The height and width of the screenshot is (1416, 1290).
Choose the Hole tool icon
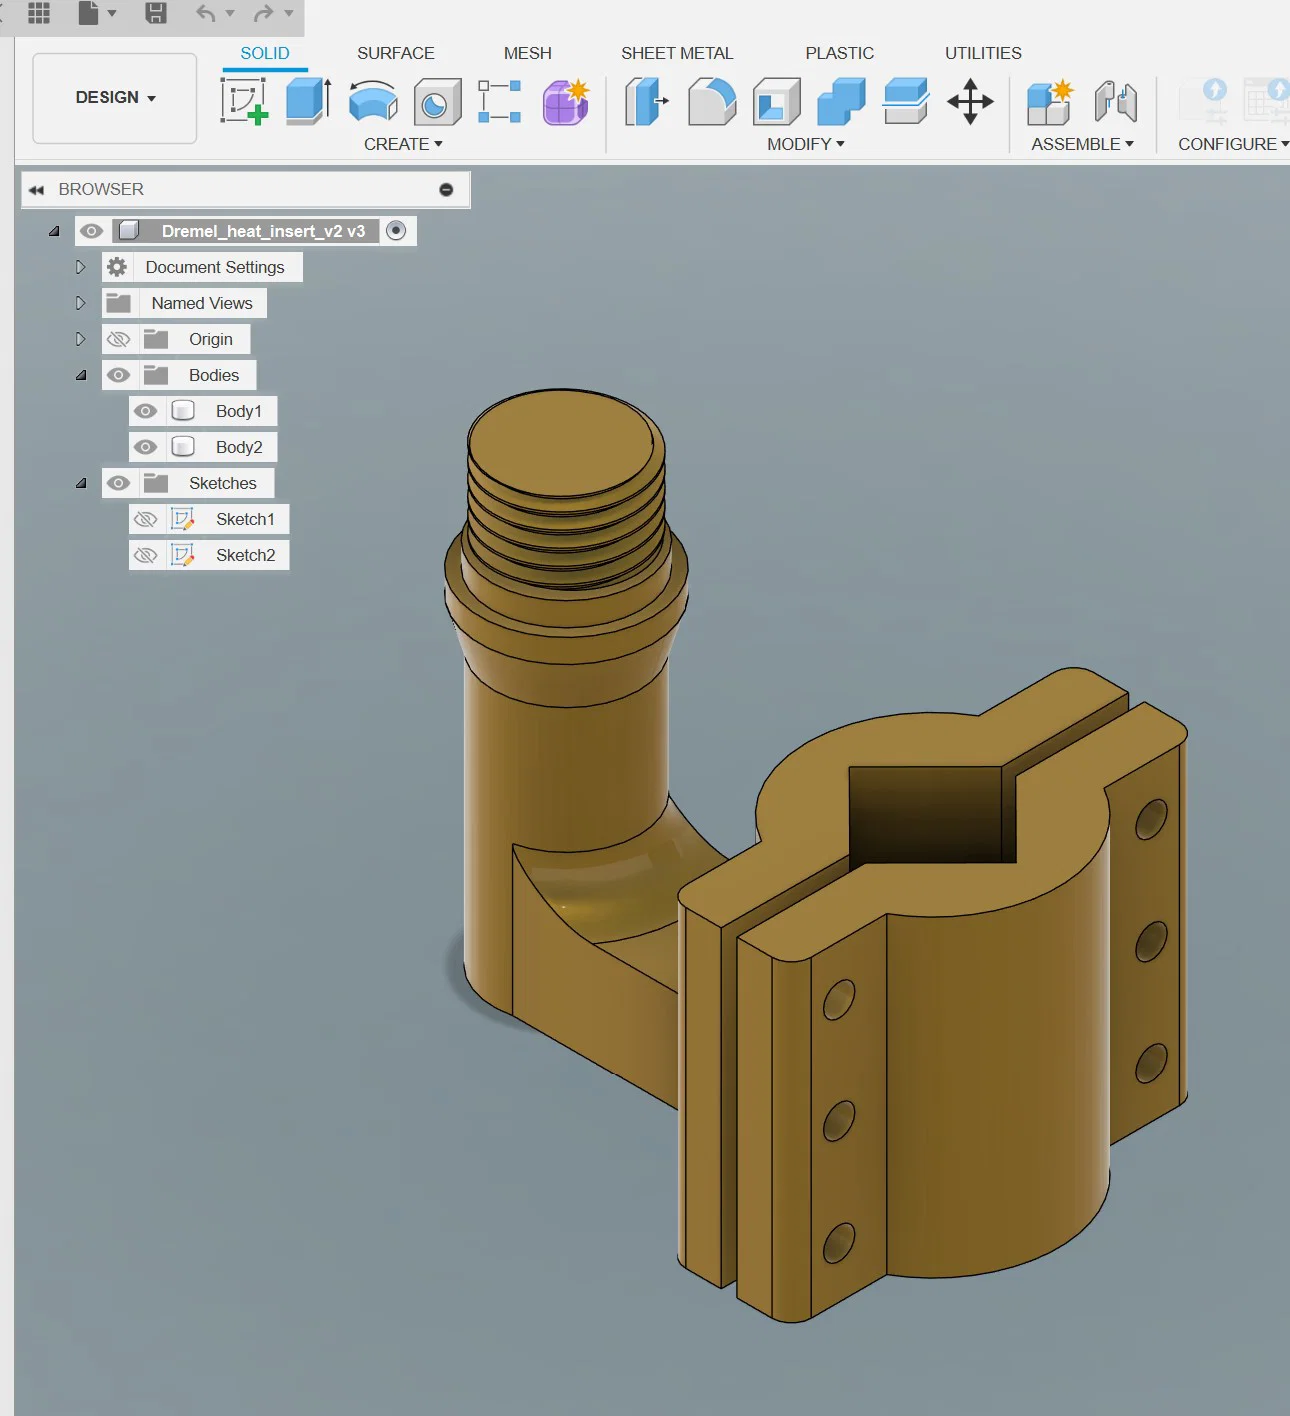tap(437, 102)
